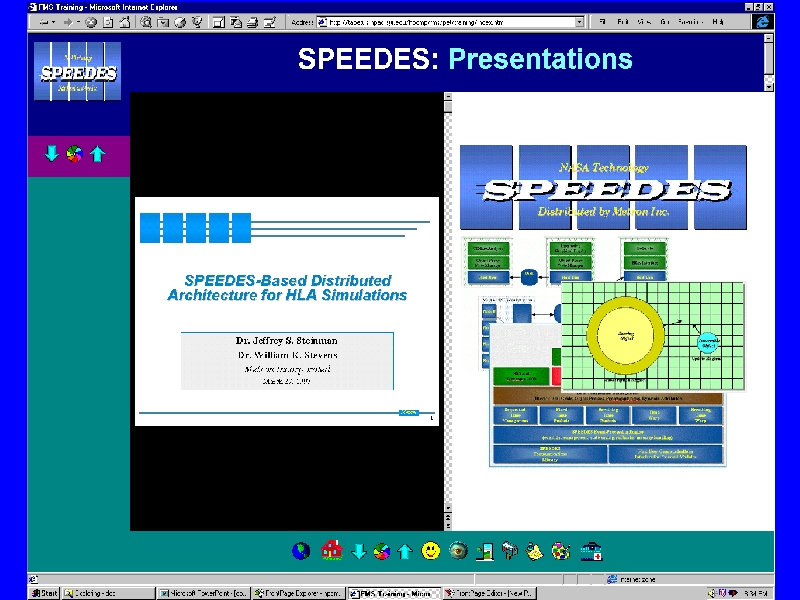800x600 pixels.
Task: Switch to FrontPage Explorer taskbar button
Action: (298, 593)
